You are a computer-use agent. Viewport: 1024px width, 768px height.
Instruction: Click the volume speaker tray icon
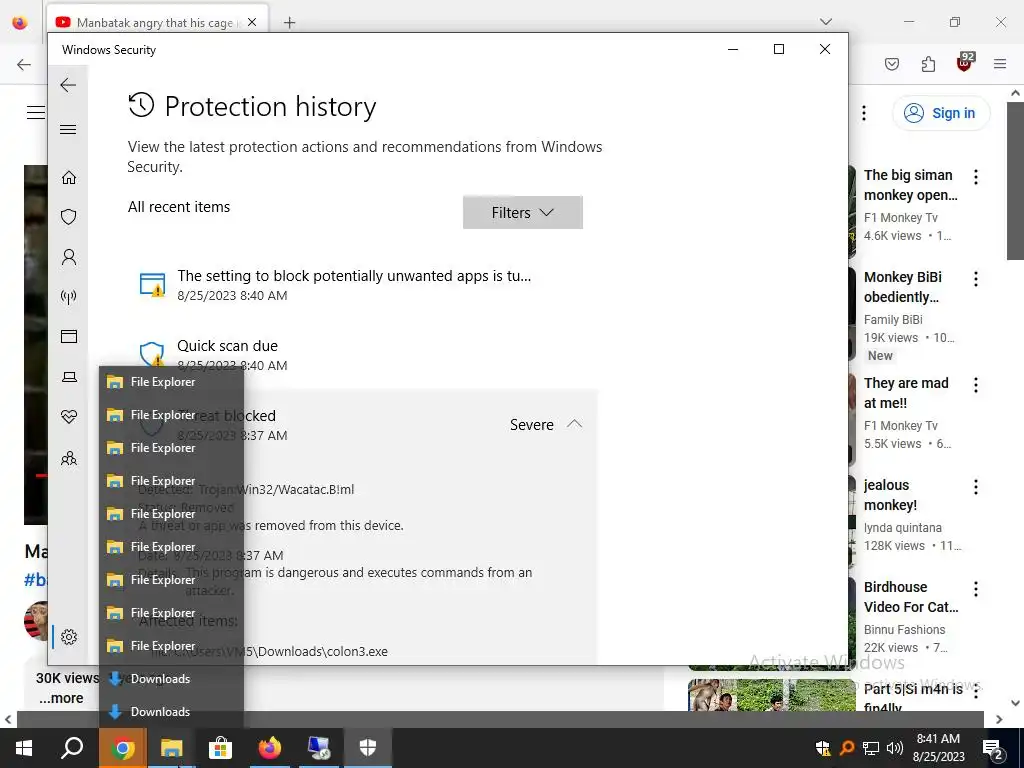click(x=894, y=748)
